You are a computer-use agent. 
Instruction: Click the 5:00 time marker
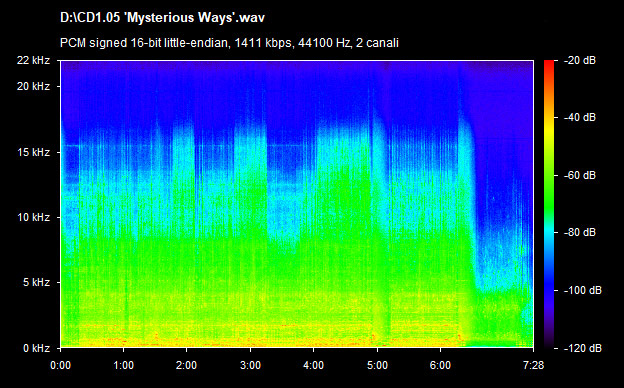pyautogui.click(x=377, y=365)
